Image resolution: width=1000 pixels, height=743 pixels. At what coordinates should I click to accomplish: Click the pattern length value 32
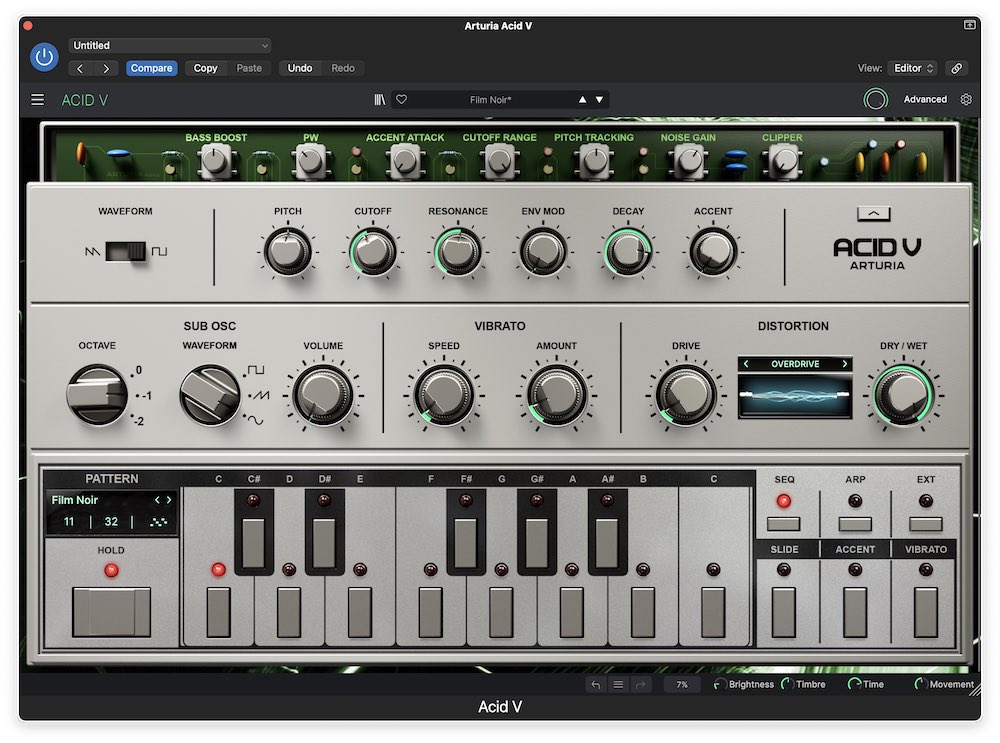tap(111, 522)
